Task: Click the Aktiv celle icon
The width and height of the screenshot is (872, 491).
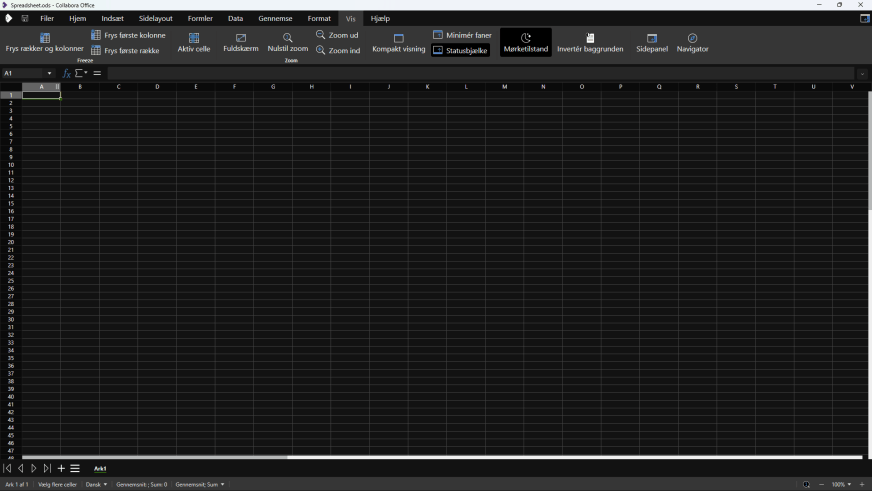Action: (194, 38)
